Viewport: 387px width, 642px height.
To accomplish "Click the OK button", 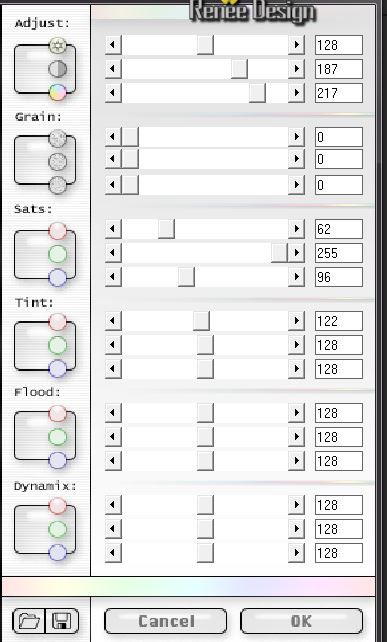I will click(301, 621).
